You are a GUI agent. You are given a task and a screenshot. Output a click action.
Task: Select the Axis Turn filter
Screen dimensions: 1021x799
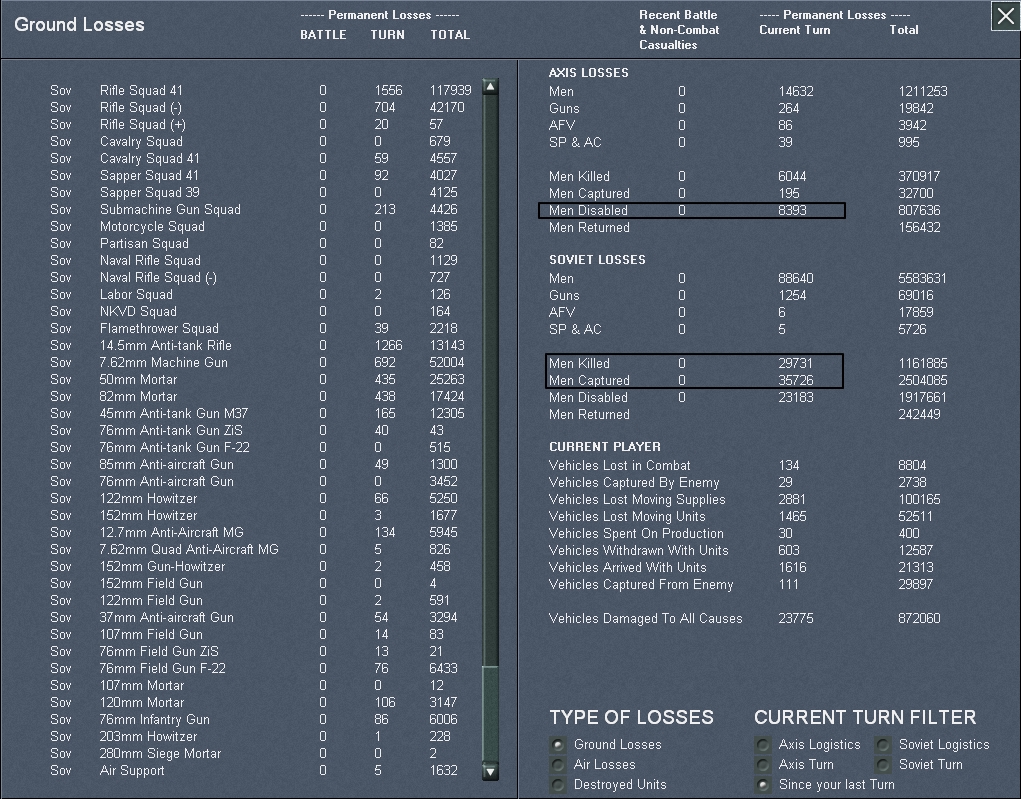(x=762, y=764)
